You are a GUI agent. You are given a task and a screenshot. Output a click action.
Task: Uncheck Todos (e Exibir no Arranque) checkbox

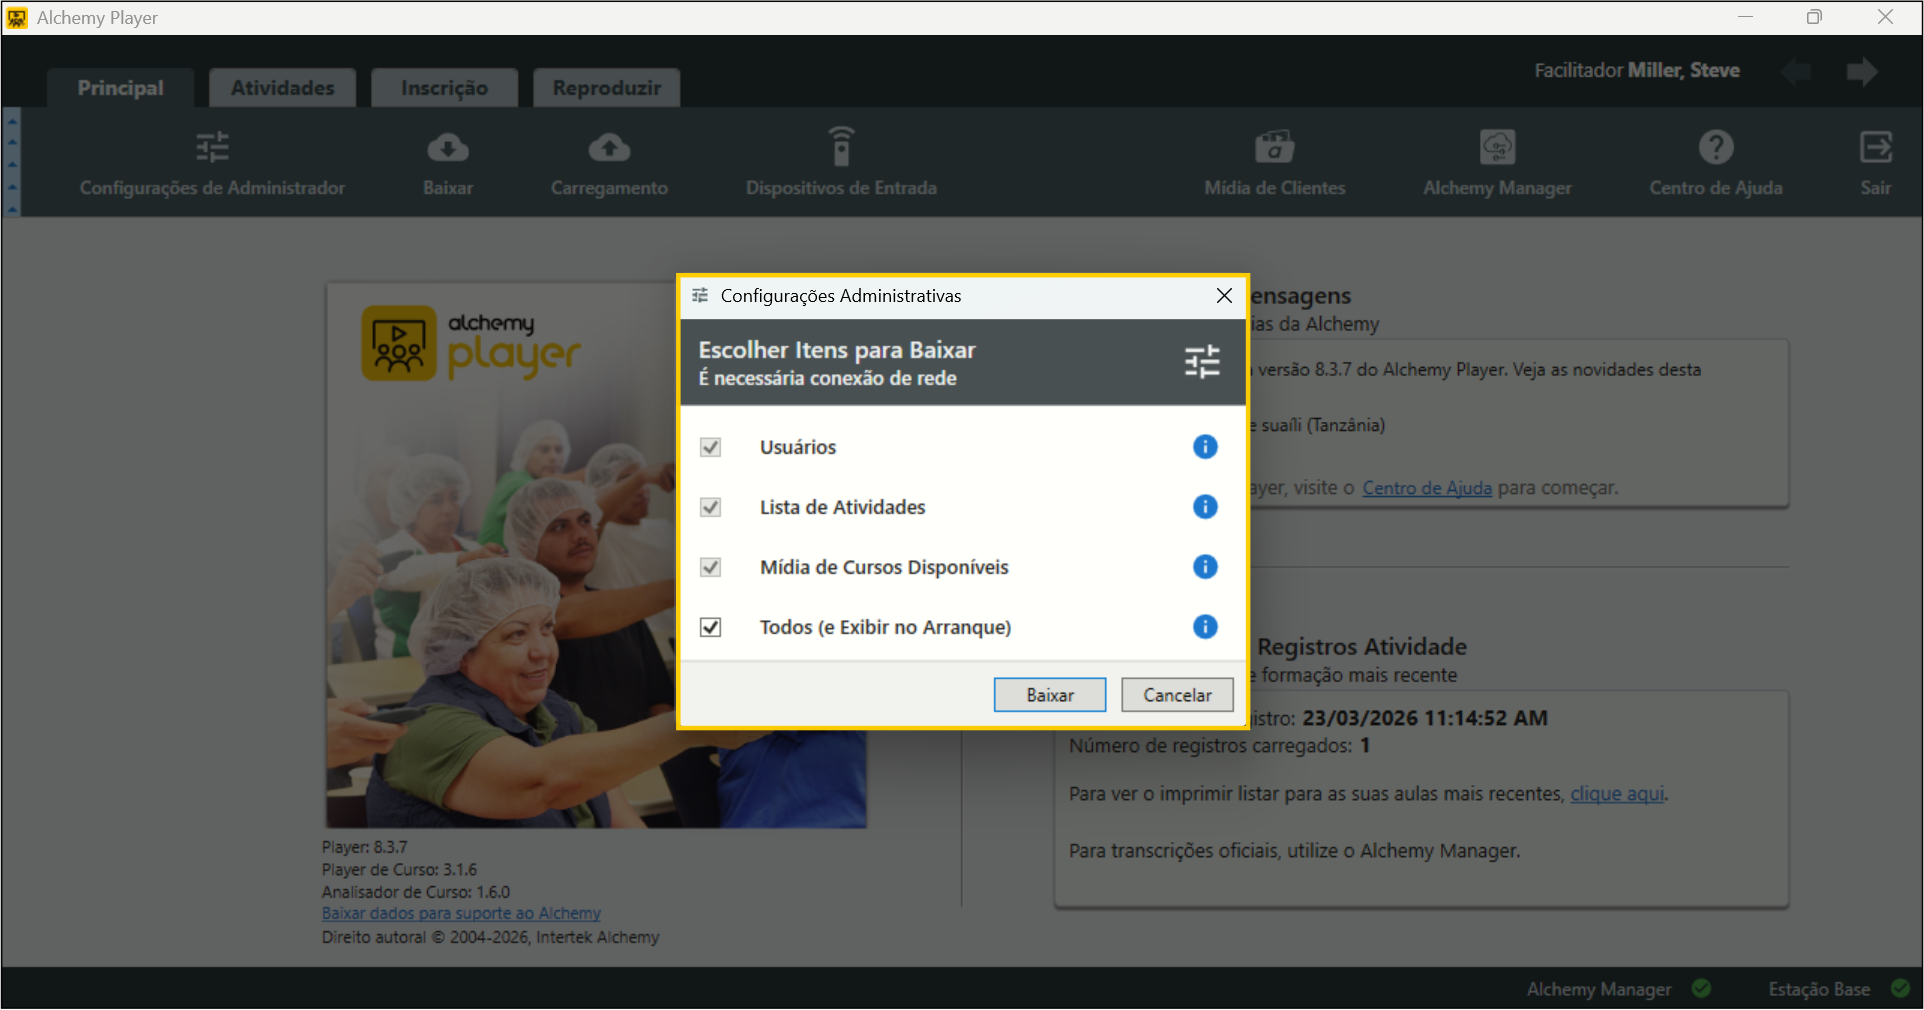[710, 627]
